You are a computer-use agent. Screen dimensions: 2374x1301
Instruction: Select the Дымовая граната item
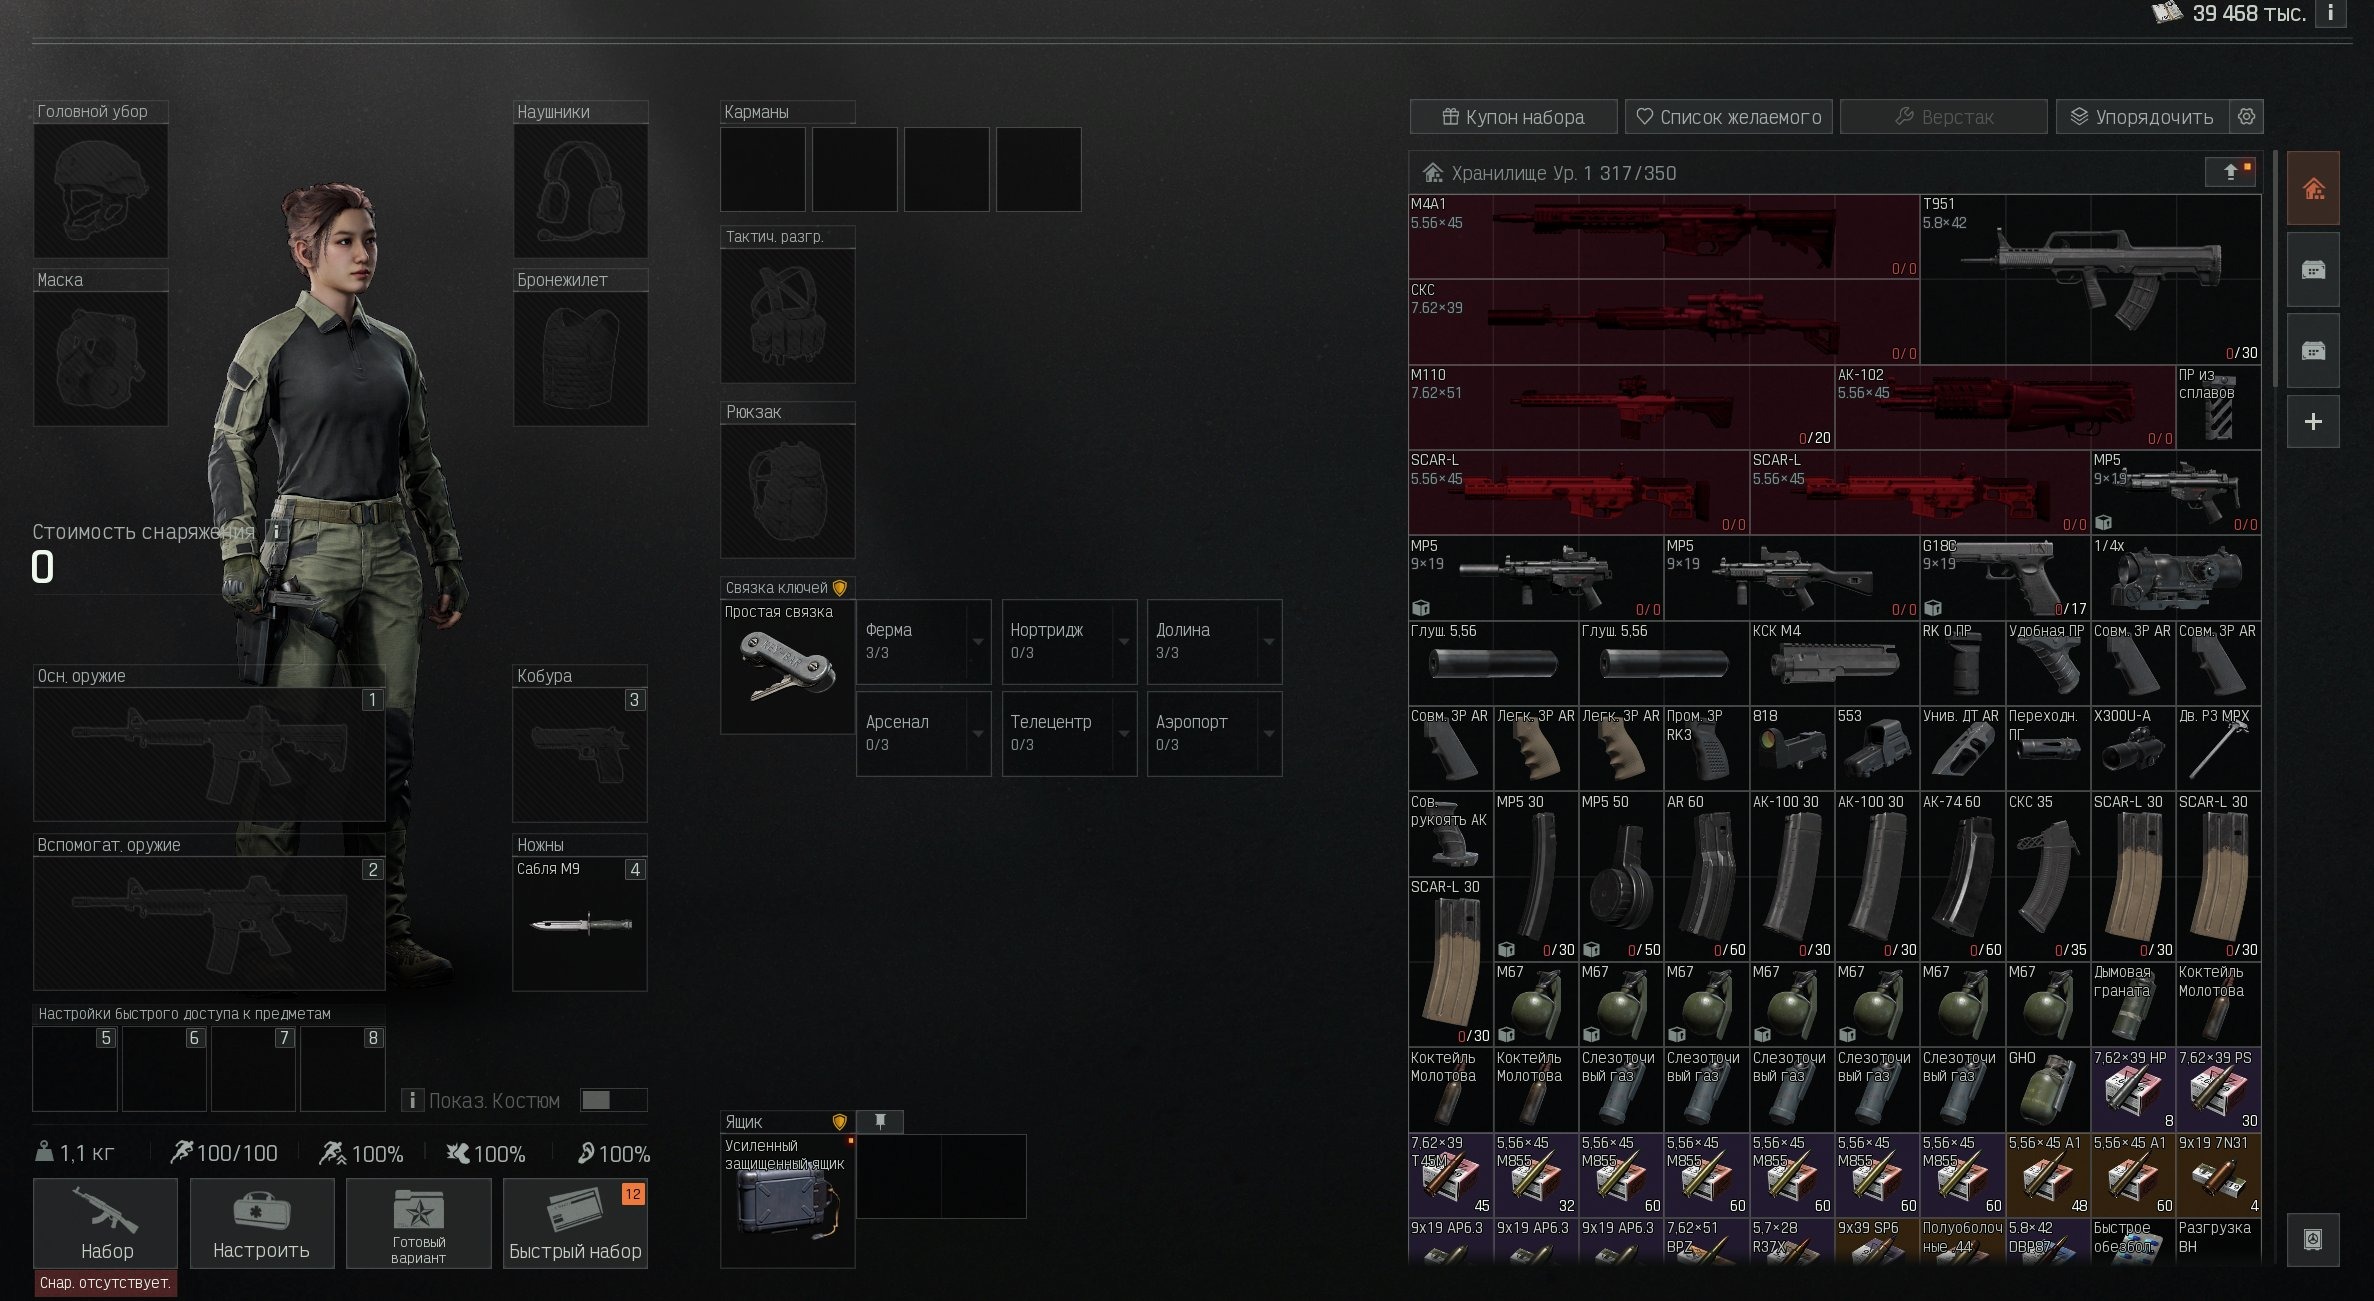point(2133,1004)
